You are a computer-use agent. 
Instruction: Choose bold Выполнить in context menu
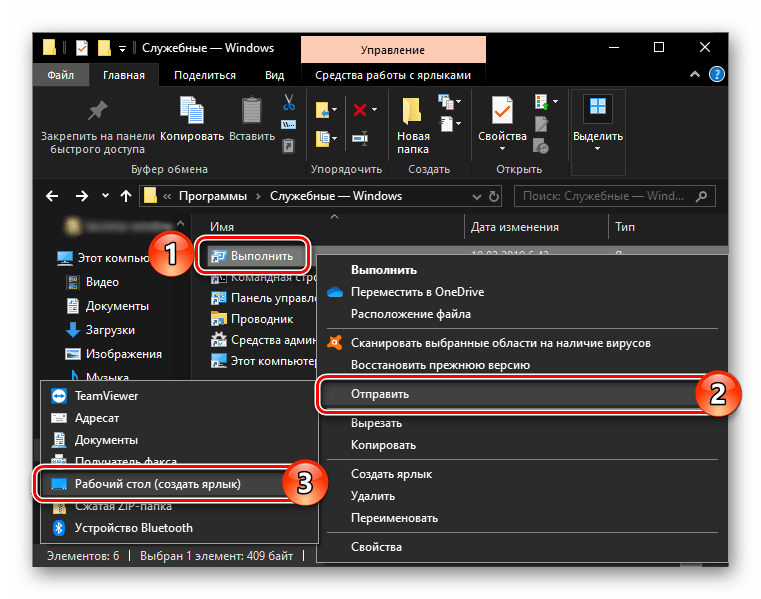(383, 270)
